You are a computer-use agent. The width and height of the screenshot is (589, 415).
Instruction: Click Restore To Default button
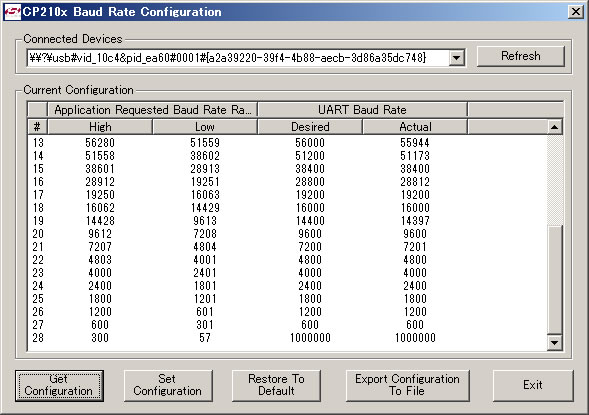coord(276,385)
